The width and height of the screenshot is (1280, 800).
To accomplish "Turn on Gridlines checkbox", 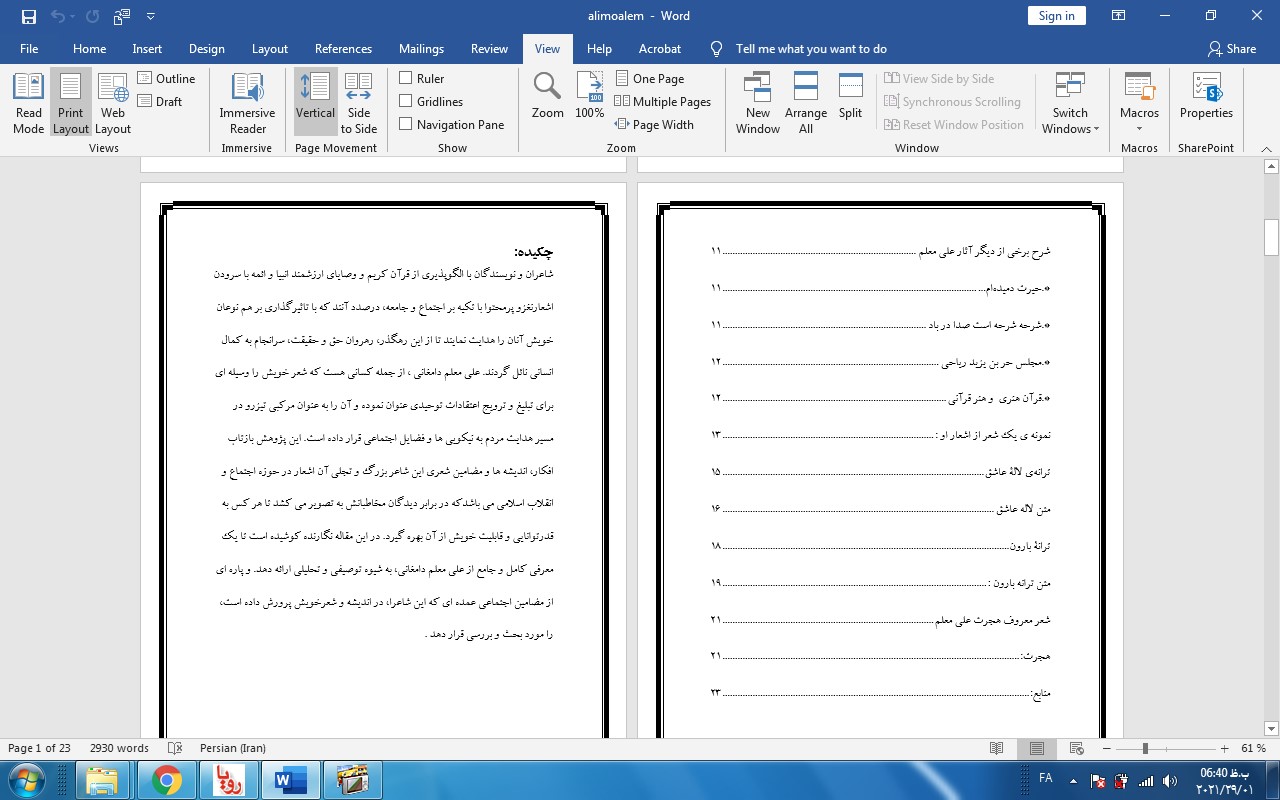I will point(406,101).
